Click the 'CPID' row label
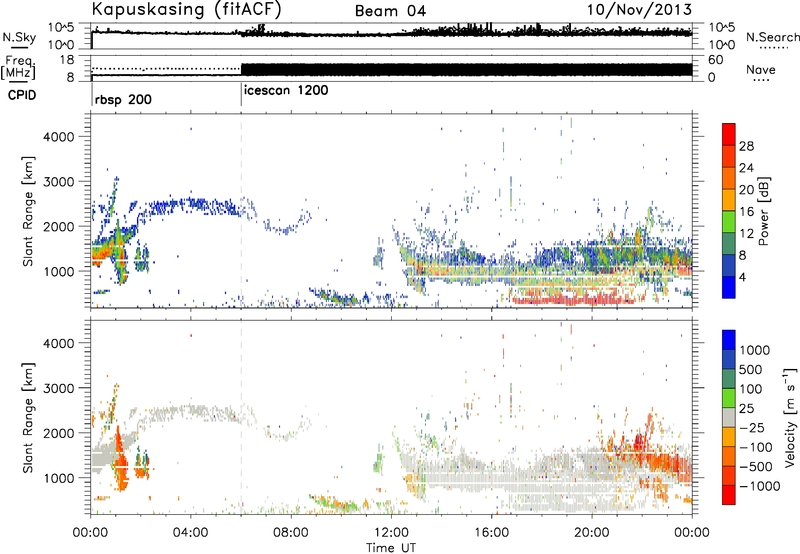800x554 pixels. click(x=22, y=95)
